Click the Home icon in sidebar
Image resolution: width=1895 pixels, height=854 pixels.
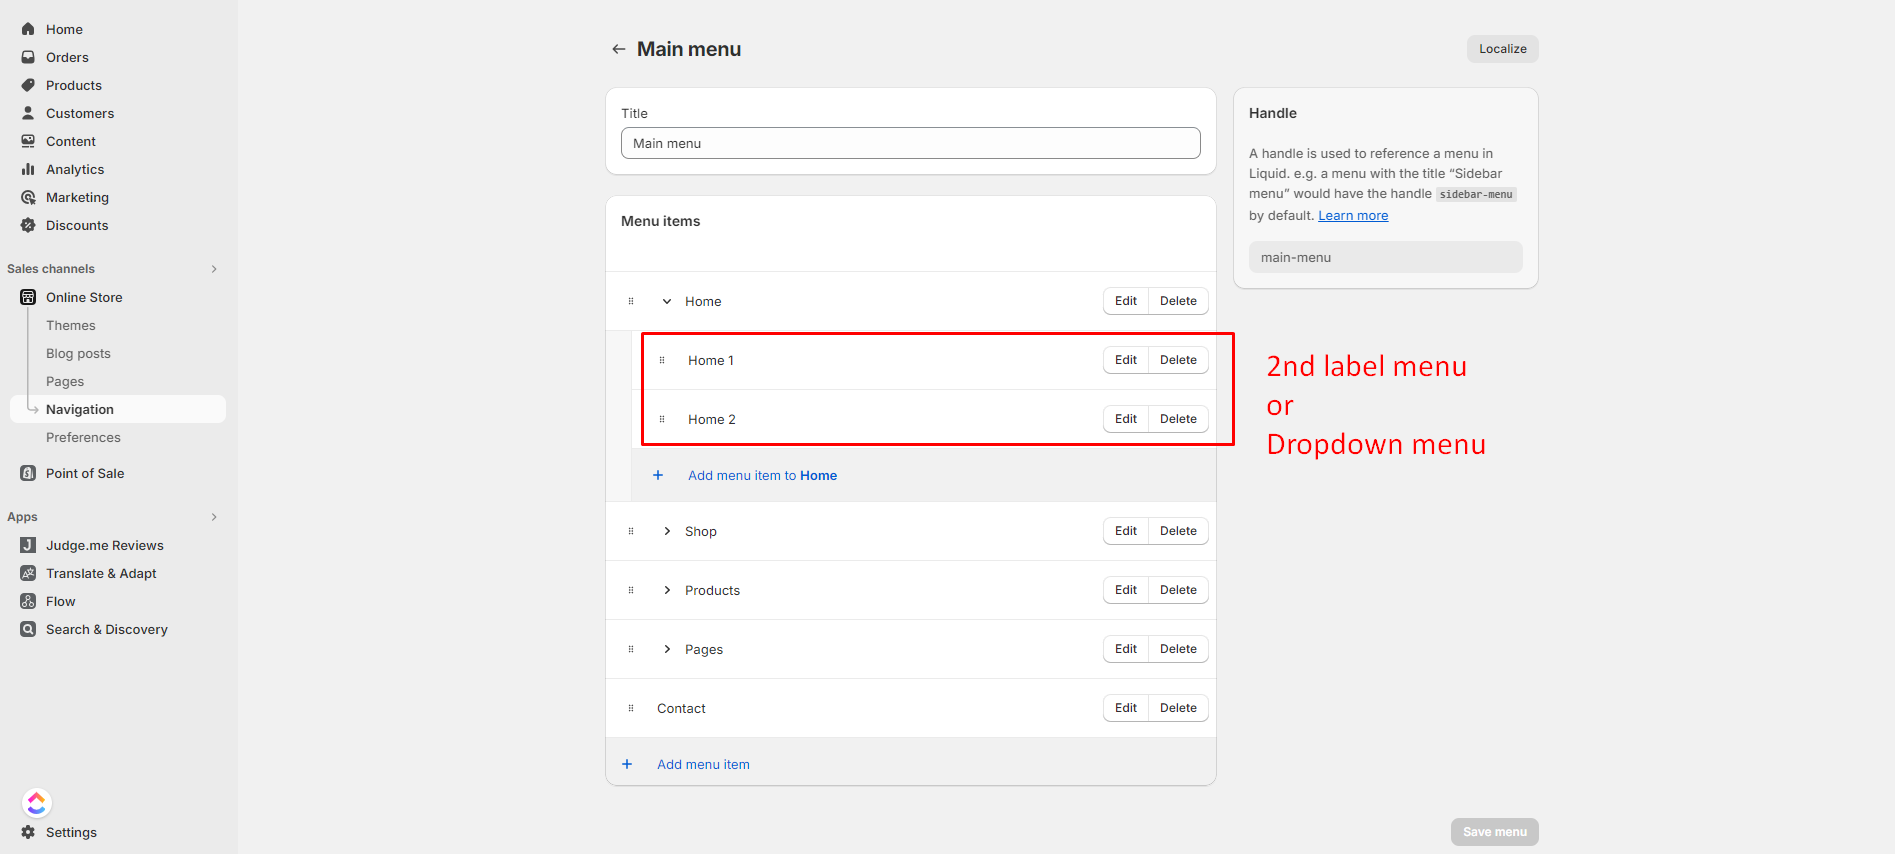pos(28,29)
